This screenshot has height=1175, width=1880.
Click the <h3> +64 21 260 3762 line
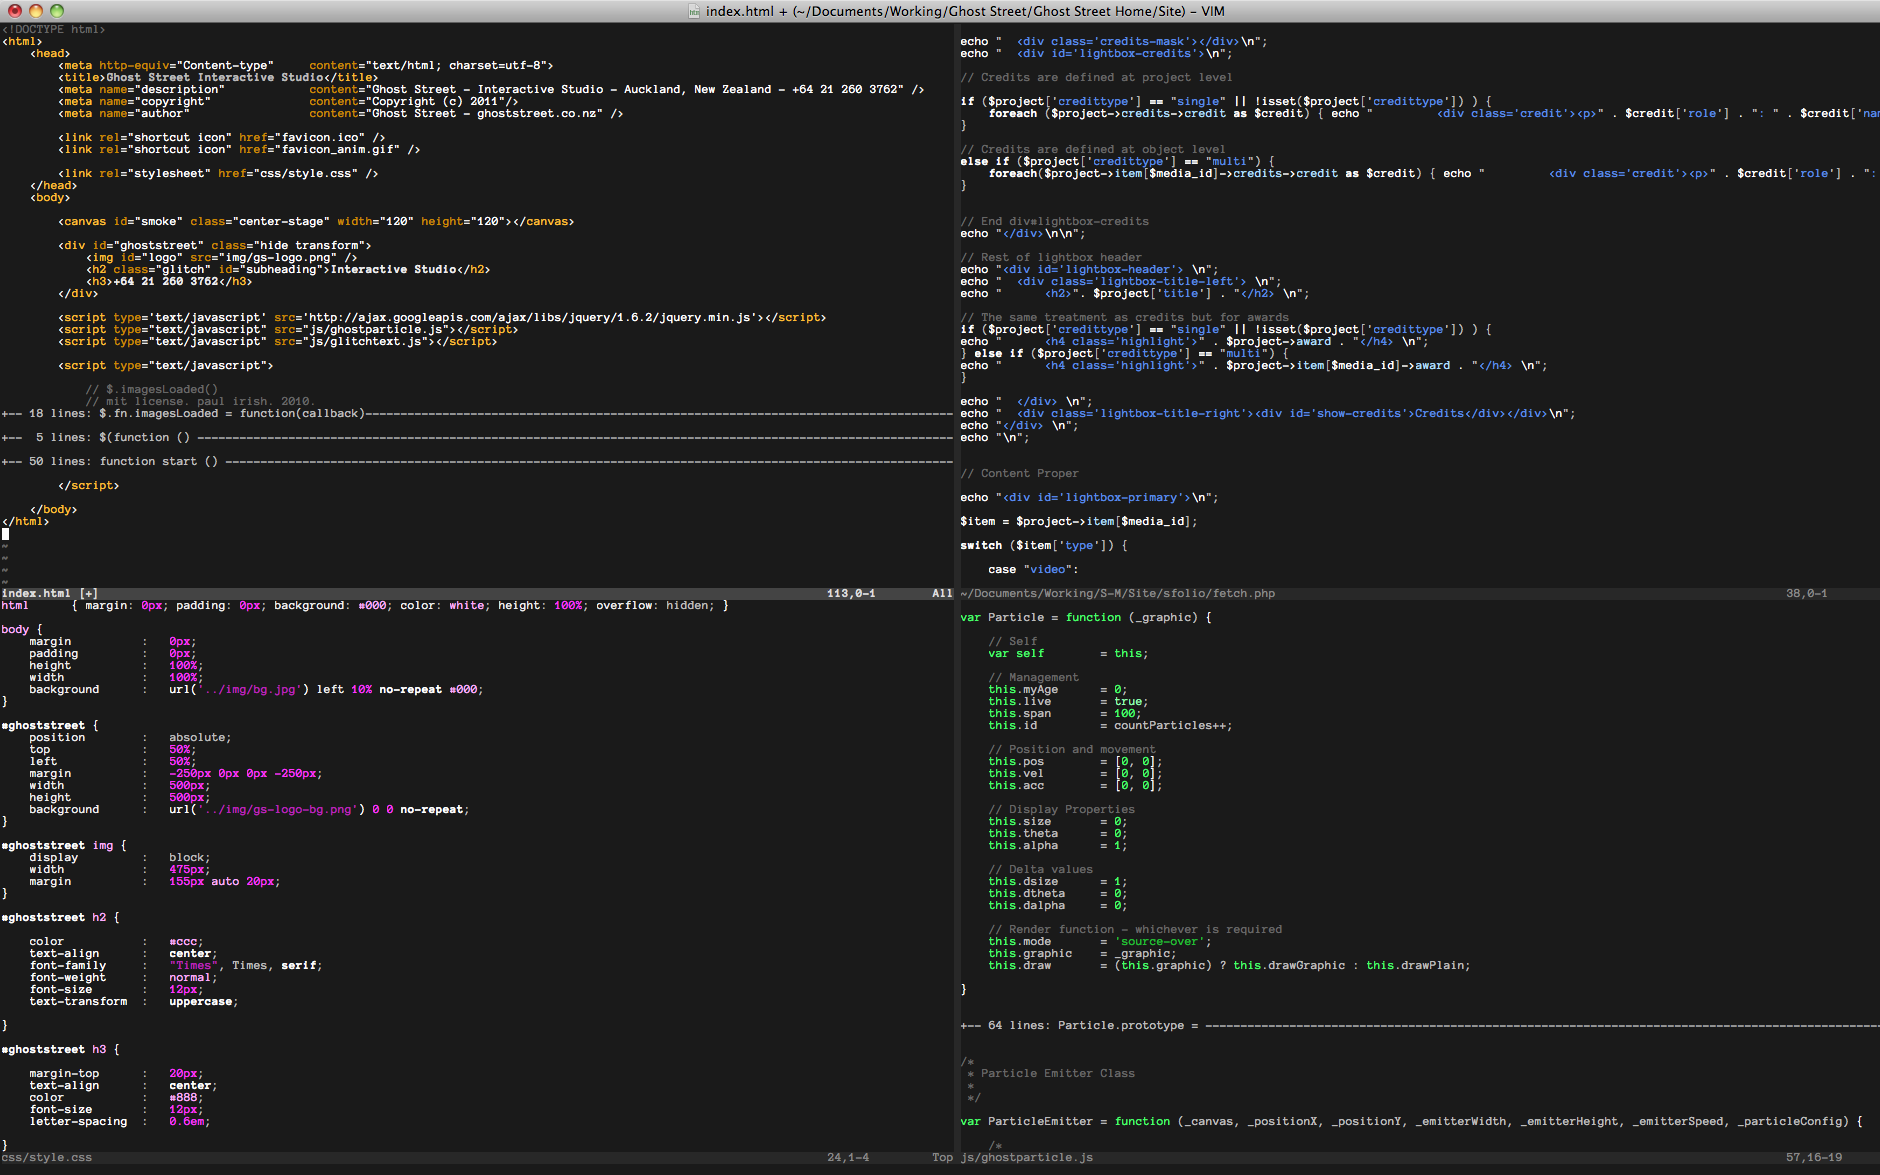[169, 281]
